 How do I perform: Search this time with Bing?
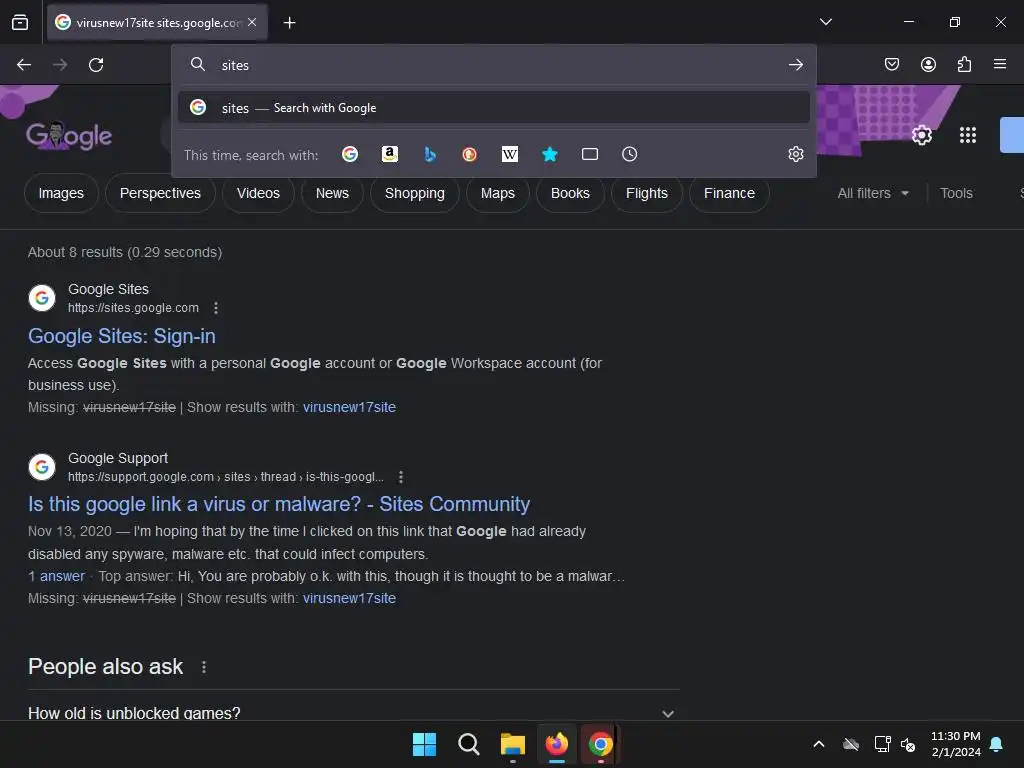click(430, 154)
